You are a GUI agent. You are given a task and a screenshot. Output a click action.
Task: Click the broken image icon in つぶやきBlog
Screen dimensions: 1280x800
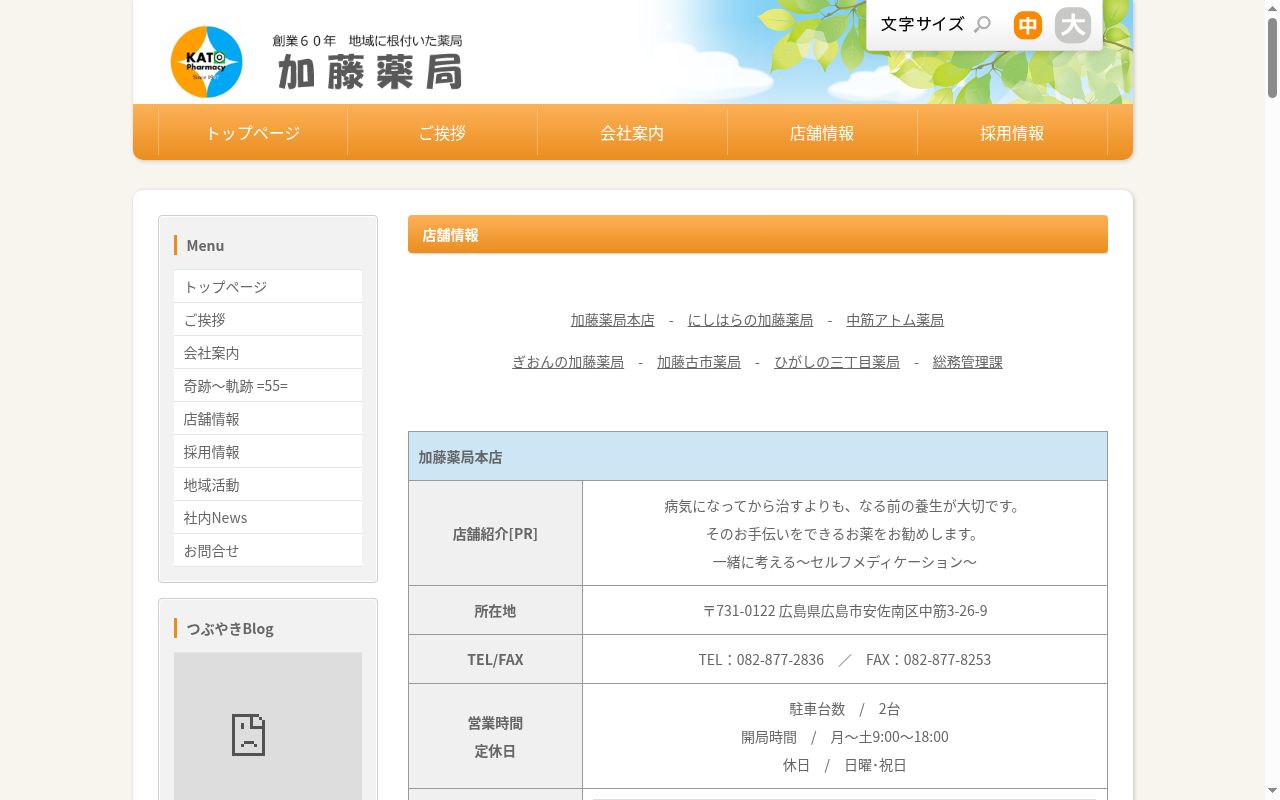[248, 734]
